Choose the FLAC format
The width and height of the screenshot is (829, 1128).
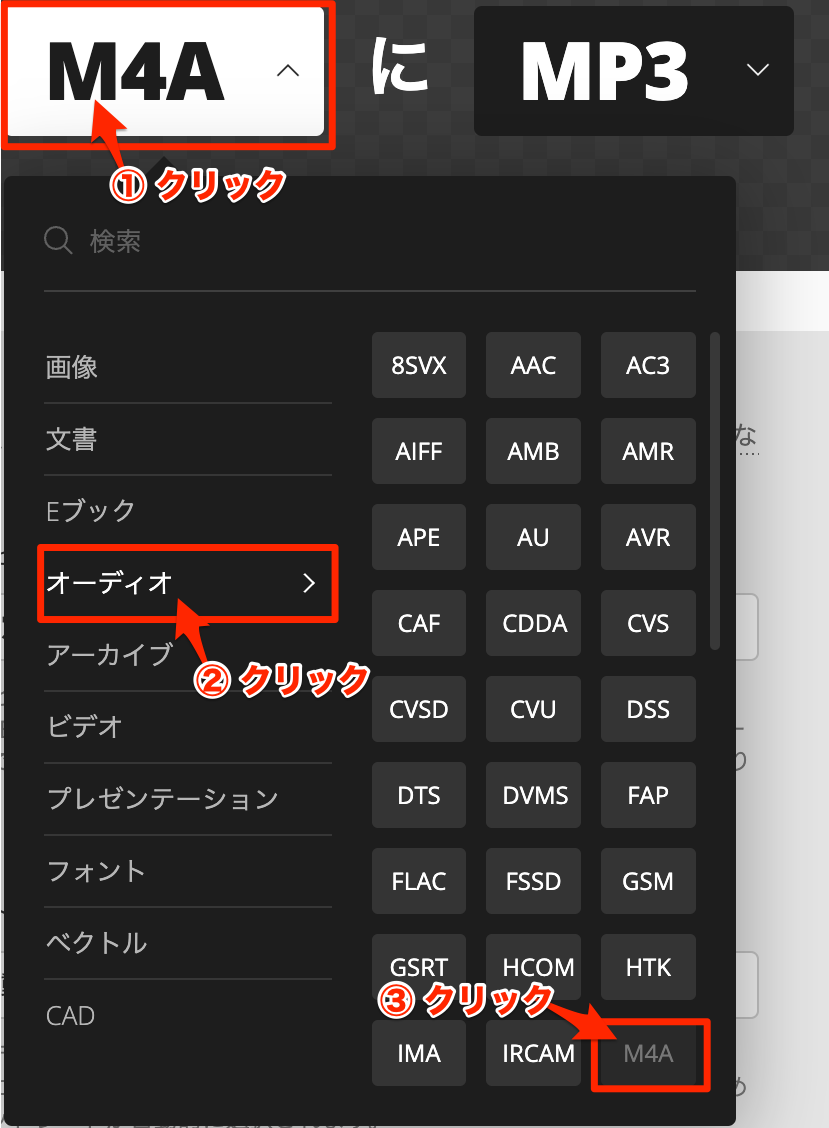coord(418,881)
